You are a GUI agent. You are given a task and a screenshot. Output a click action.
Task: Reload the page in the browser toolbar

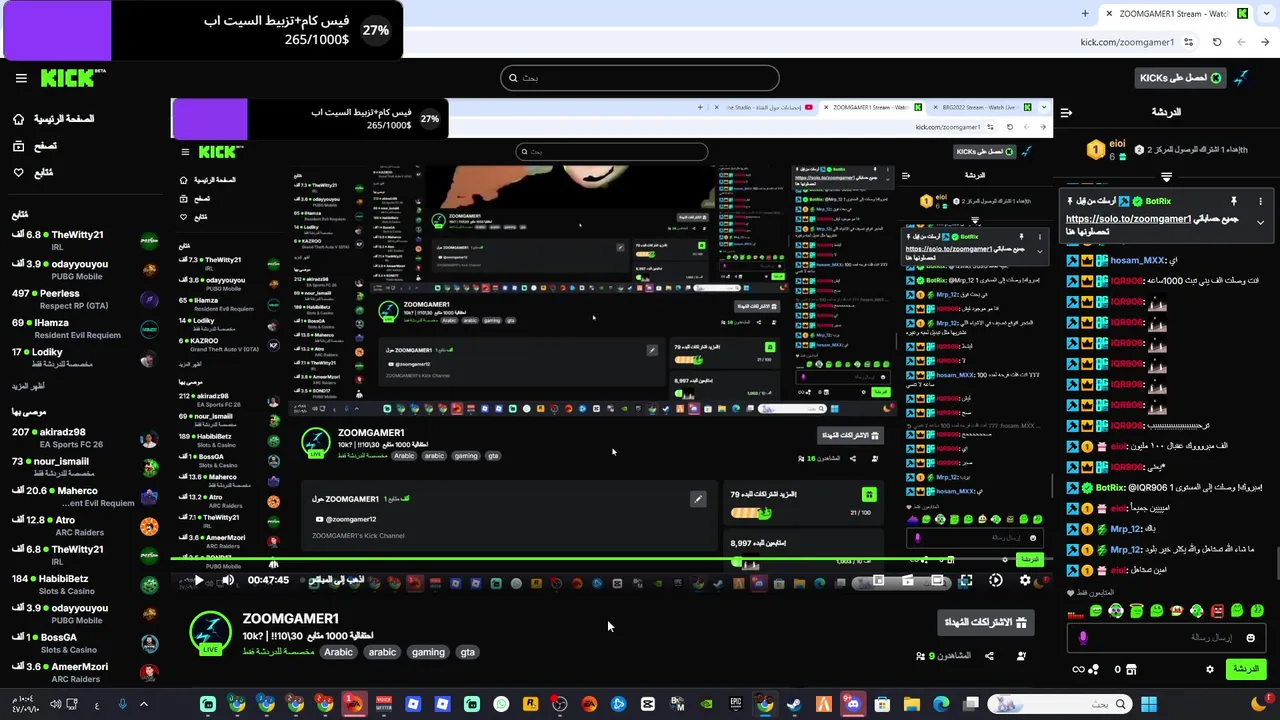1217,42
